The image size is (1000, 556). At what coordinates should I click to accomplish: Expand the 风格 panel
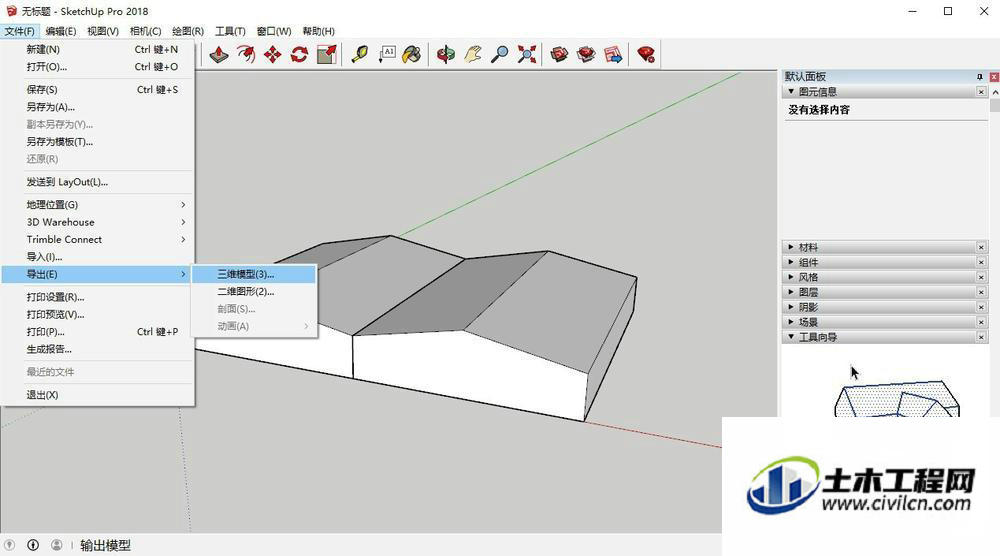coord(791,277)
